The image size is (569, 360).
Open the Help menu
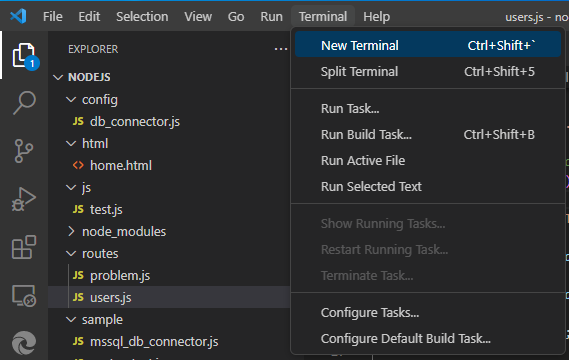coord(376,16)
